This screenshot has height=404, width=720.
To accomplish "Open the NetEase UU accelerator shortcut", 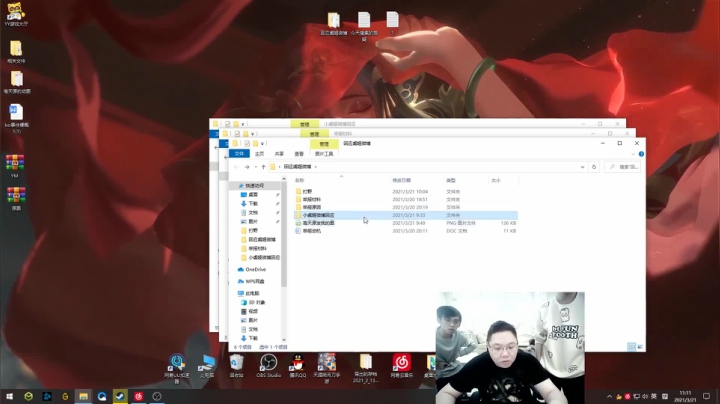I will 177,369.
